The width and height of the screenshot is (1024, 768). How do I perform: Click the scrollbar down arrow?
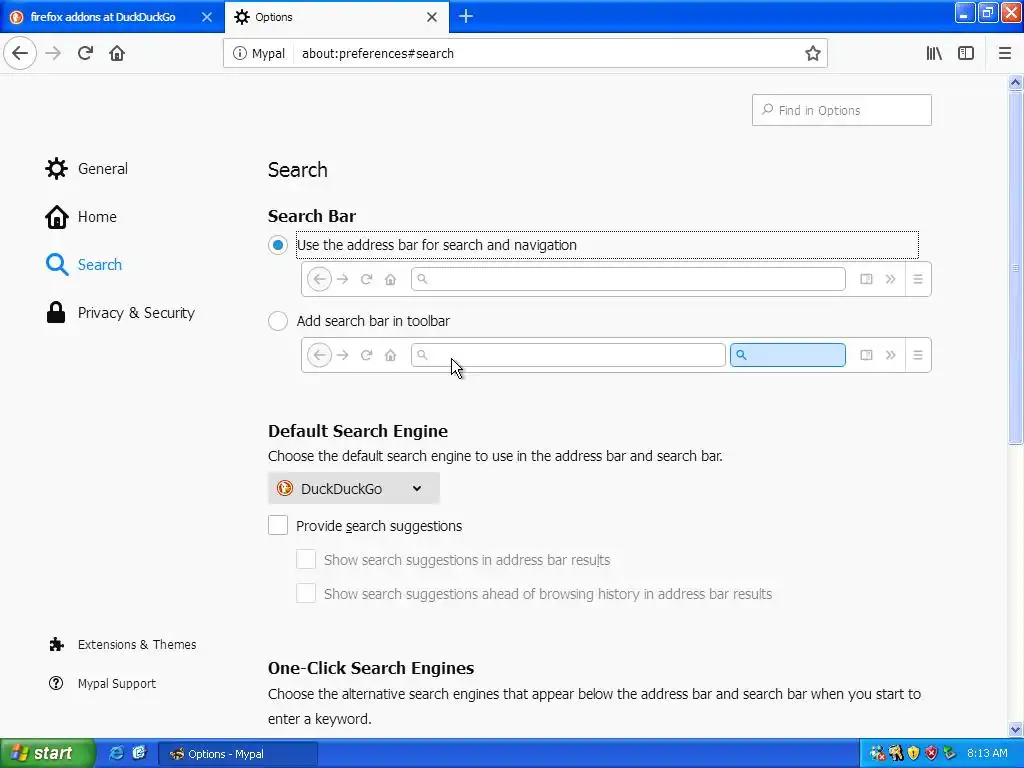[1015, 729]
